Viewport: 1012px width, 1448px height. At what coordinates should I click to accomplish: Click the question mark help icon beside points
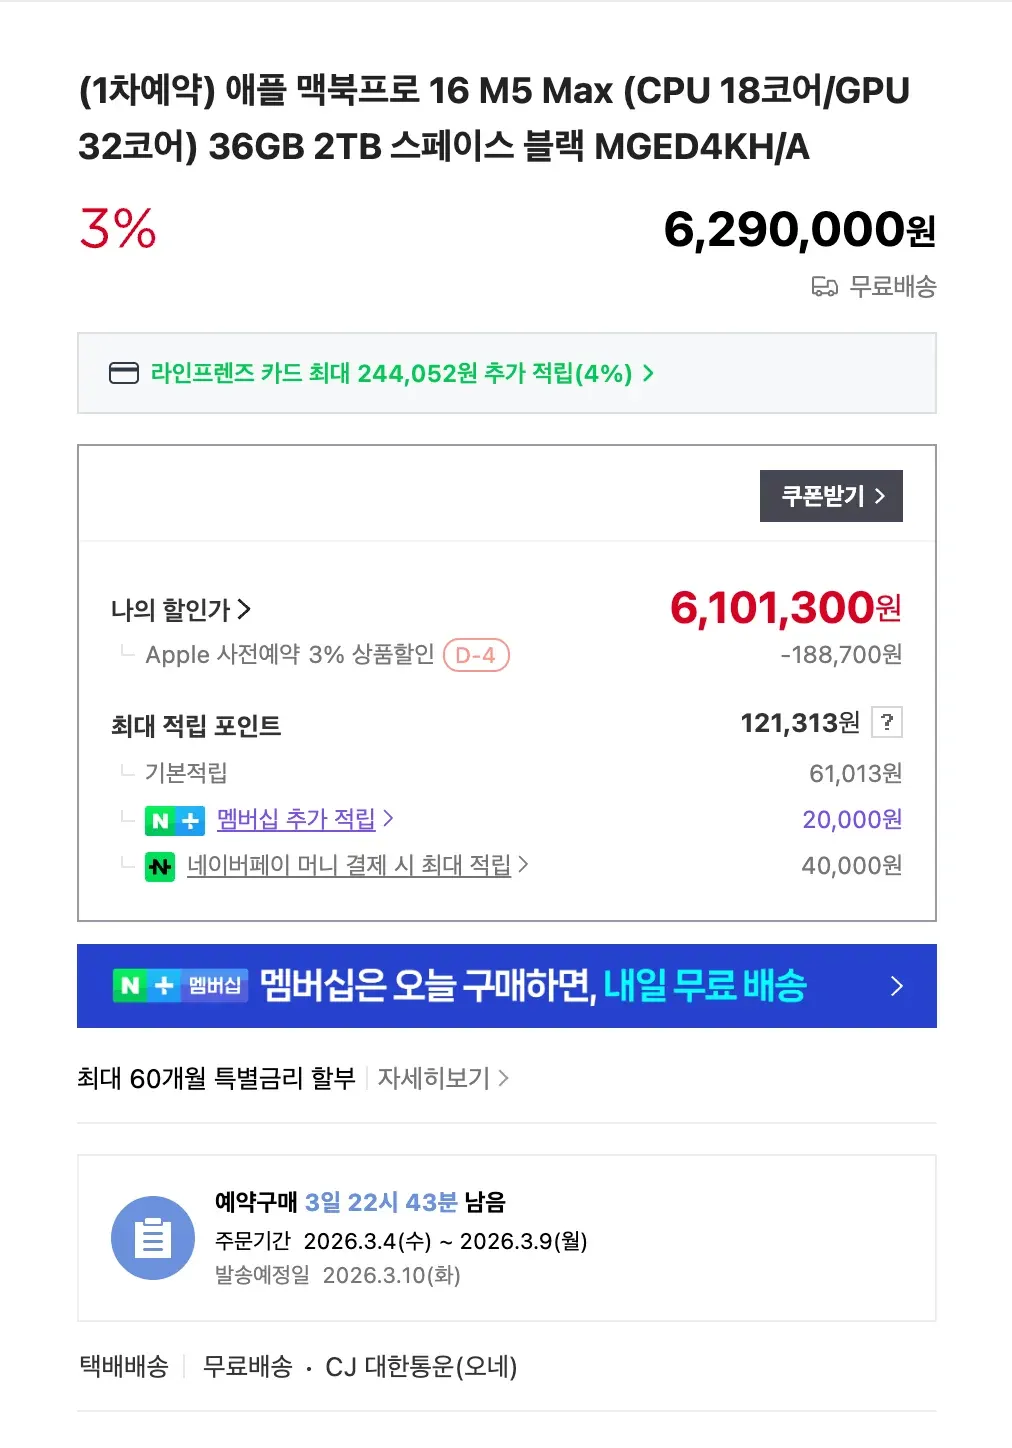click(887, 722)
